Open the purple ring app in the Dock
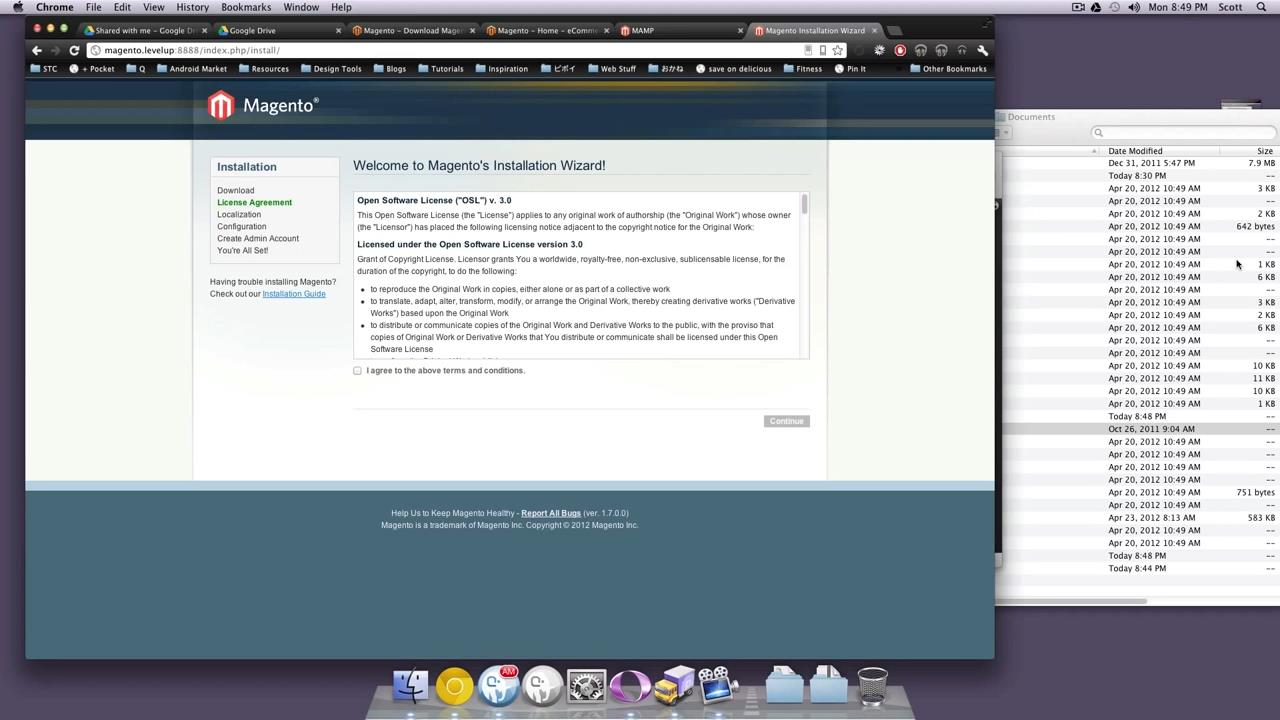1280x720 pixels. [630, 686]
